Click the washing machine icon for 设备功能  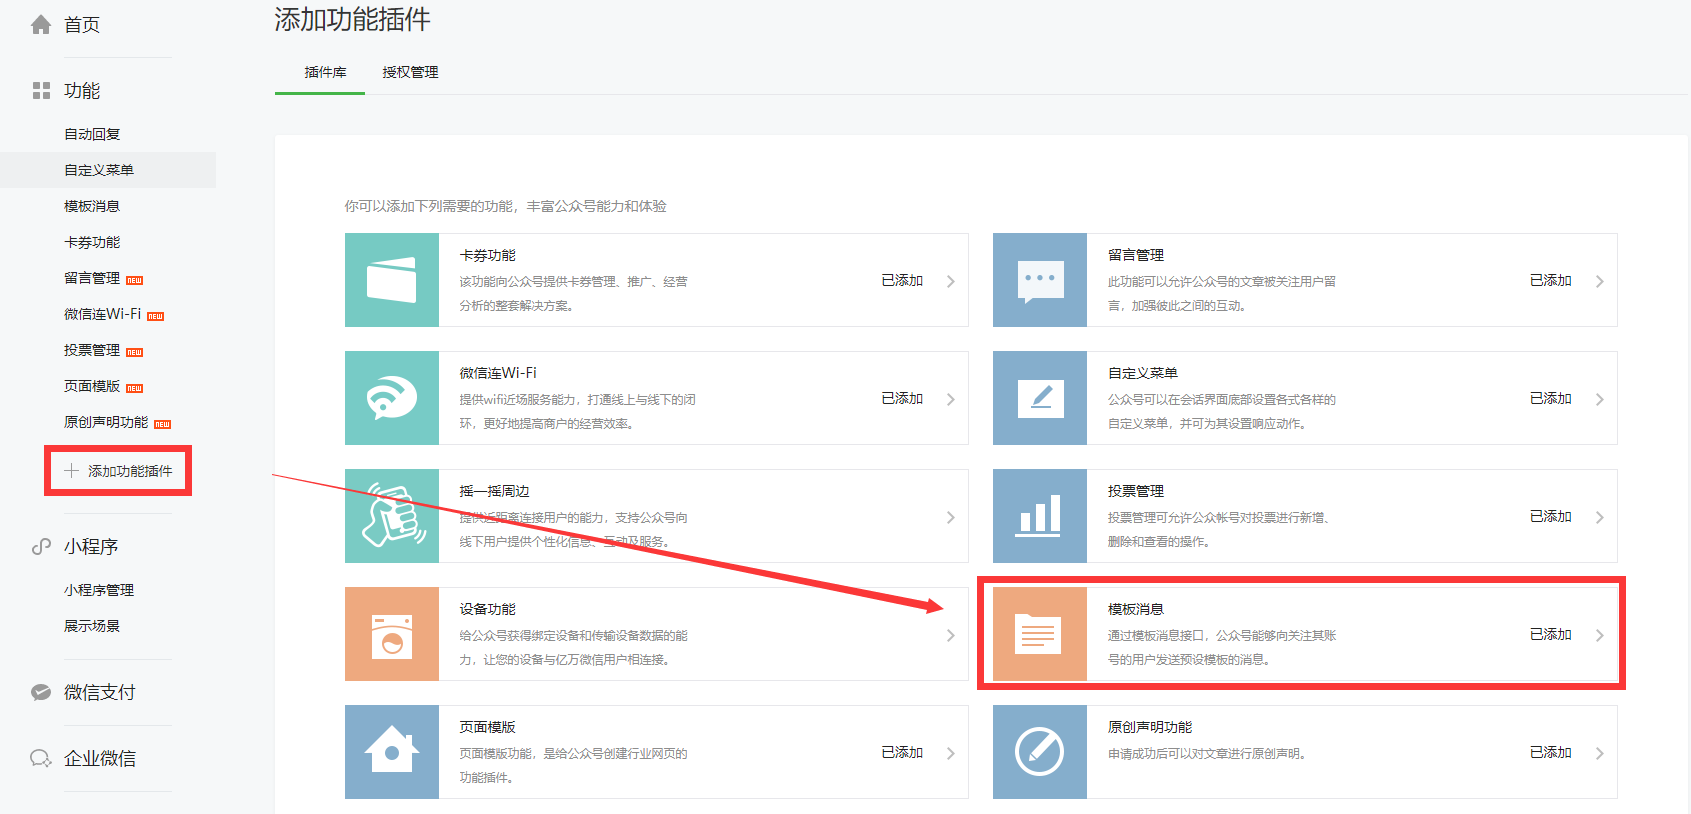coord(391,634)
